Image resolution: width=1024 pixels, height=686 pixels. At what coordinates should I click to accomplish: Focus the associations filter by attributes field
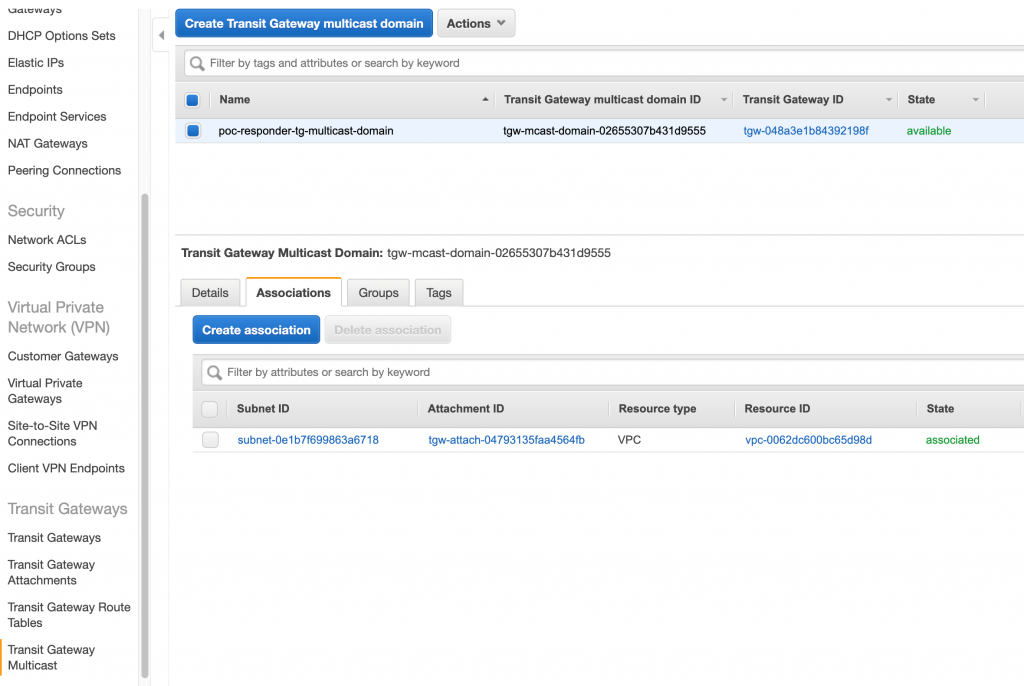(x=613, y=372)
